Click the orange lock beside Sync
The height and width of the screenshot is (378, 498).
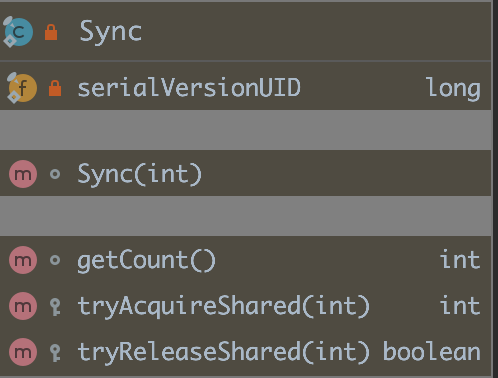51,32
